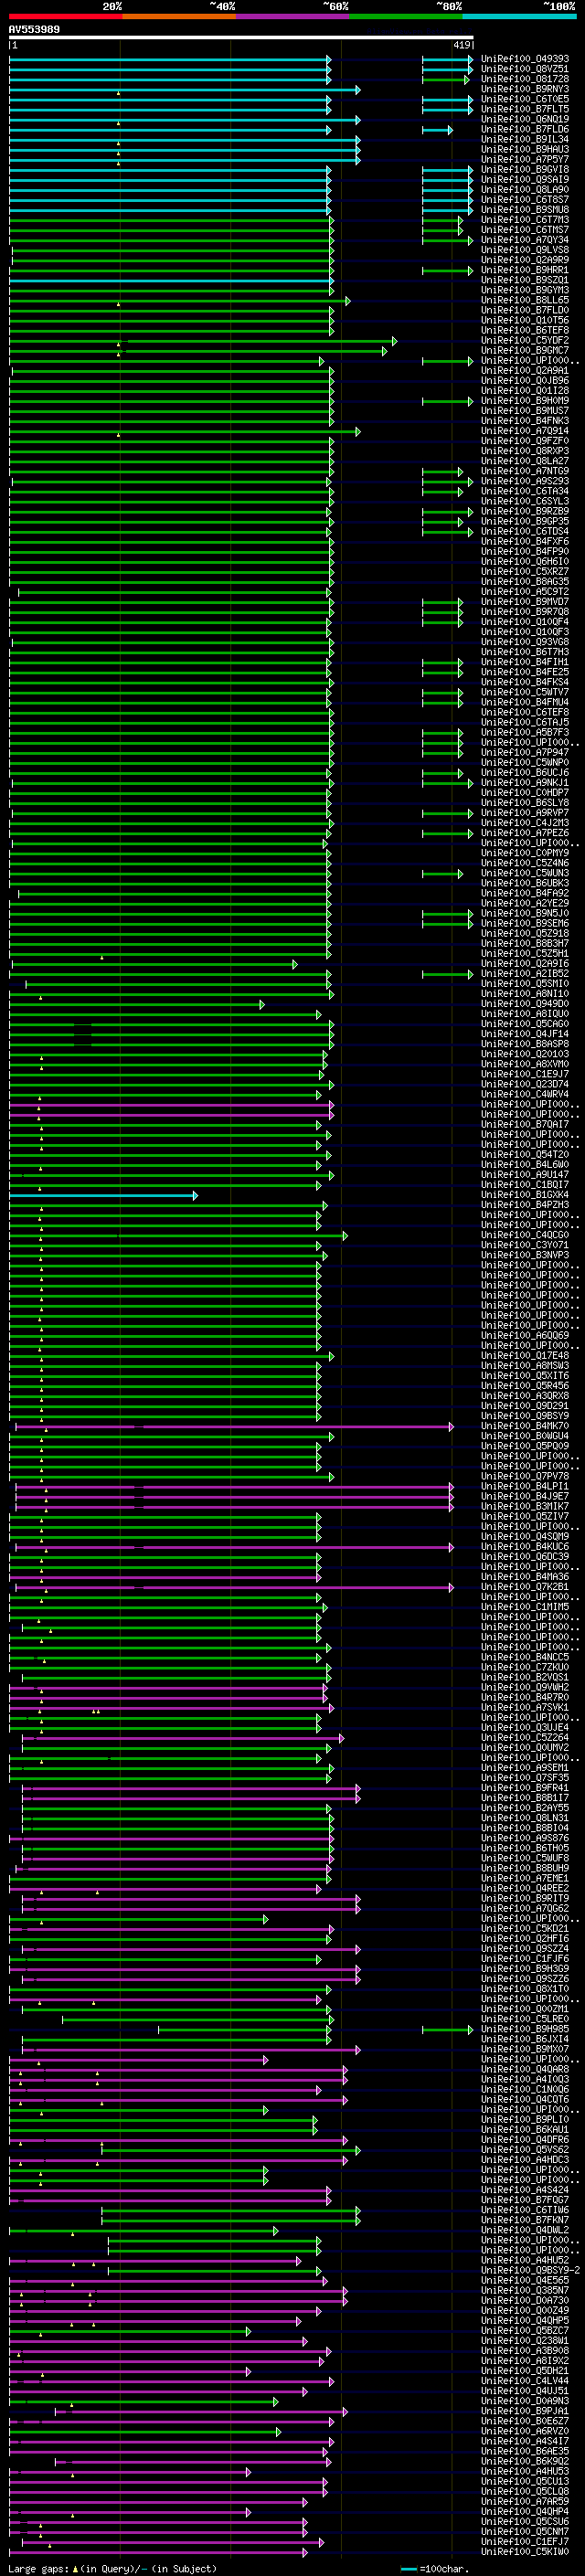Click hit label UniRef100_A5B7F3
585x2576 pixels.
pos(525,732)
